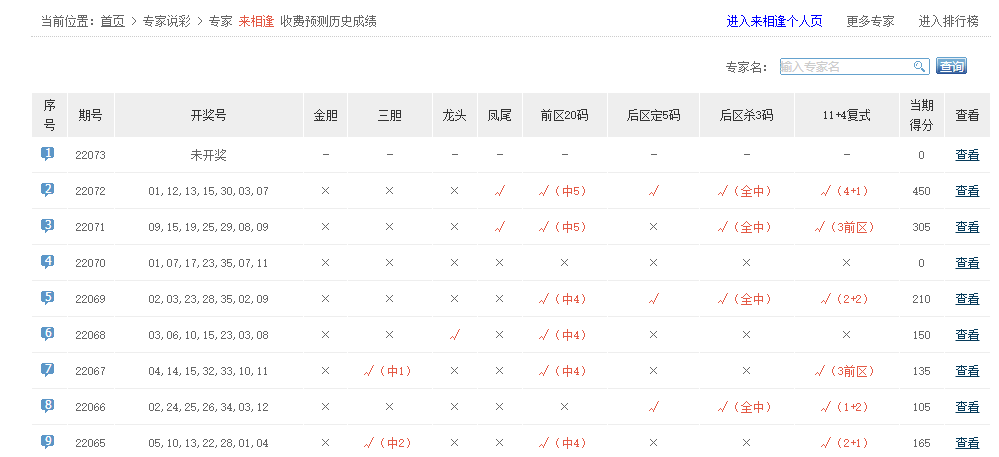Open the 首页 breadcrumb link
This screenshot has height=457, width=999.
[x=113, y=21]
